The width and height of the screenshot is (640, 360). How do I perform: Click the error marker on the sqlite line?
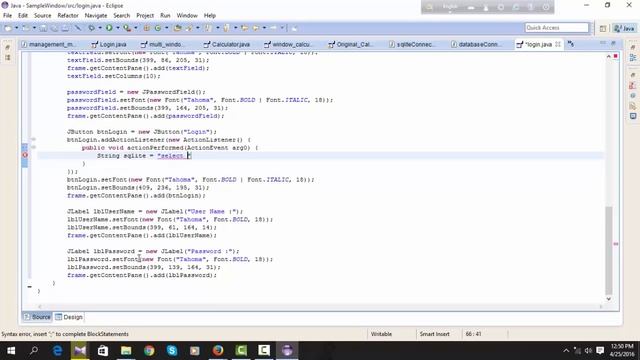pyautogui.click(x=25, y=155)
